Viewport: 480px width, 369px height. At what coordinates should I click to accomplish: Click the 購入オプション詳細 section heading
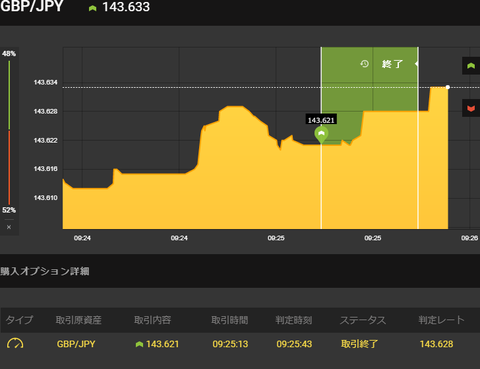pos(45,271)
